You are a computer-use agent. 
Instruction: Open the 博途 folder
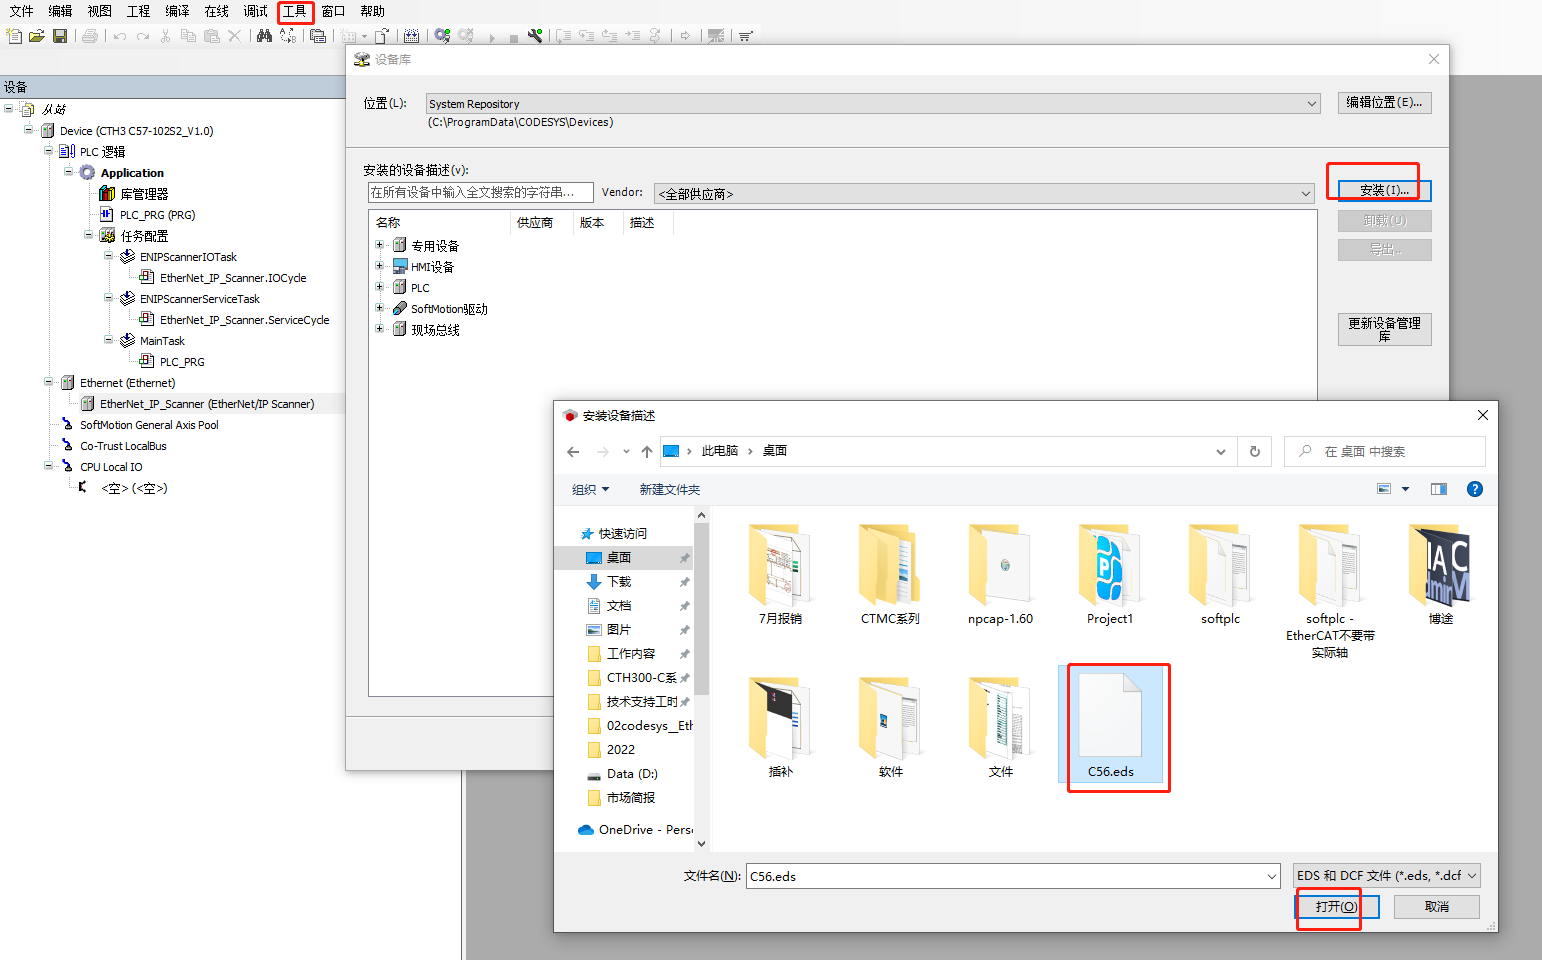tap(1440, 574)
